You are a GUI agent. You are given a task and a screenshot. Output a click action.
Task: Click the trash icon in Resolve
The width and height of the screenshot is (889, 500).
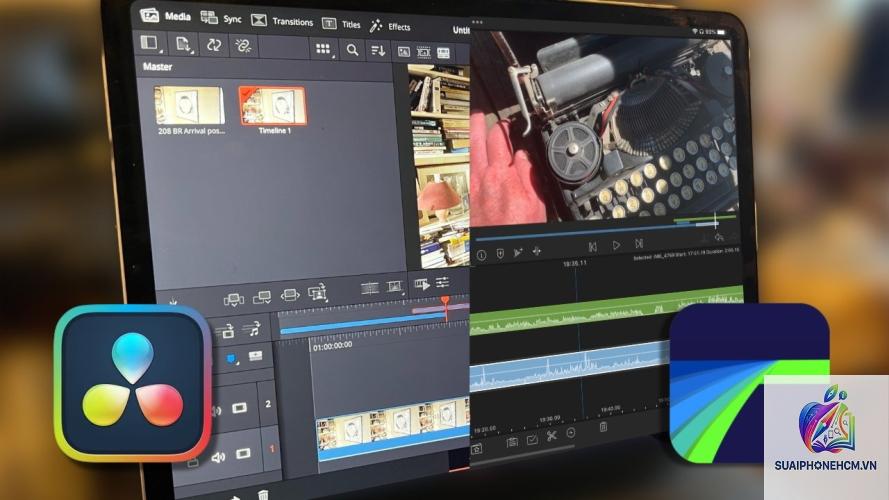263,495
